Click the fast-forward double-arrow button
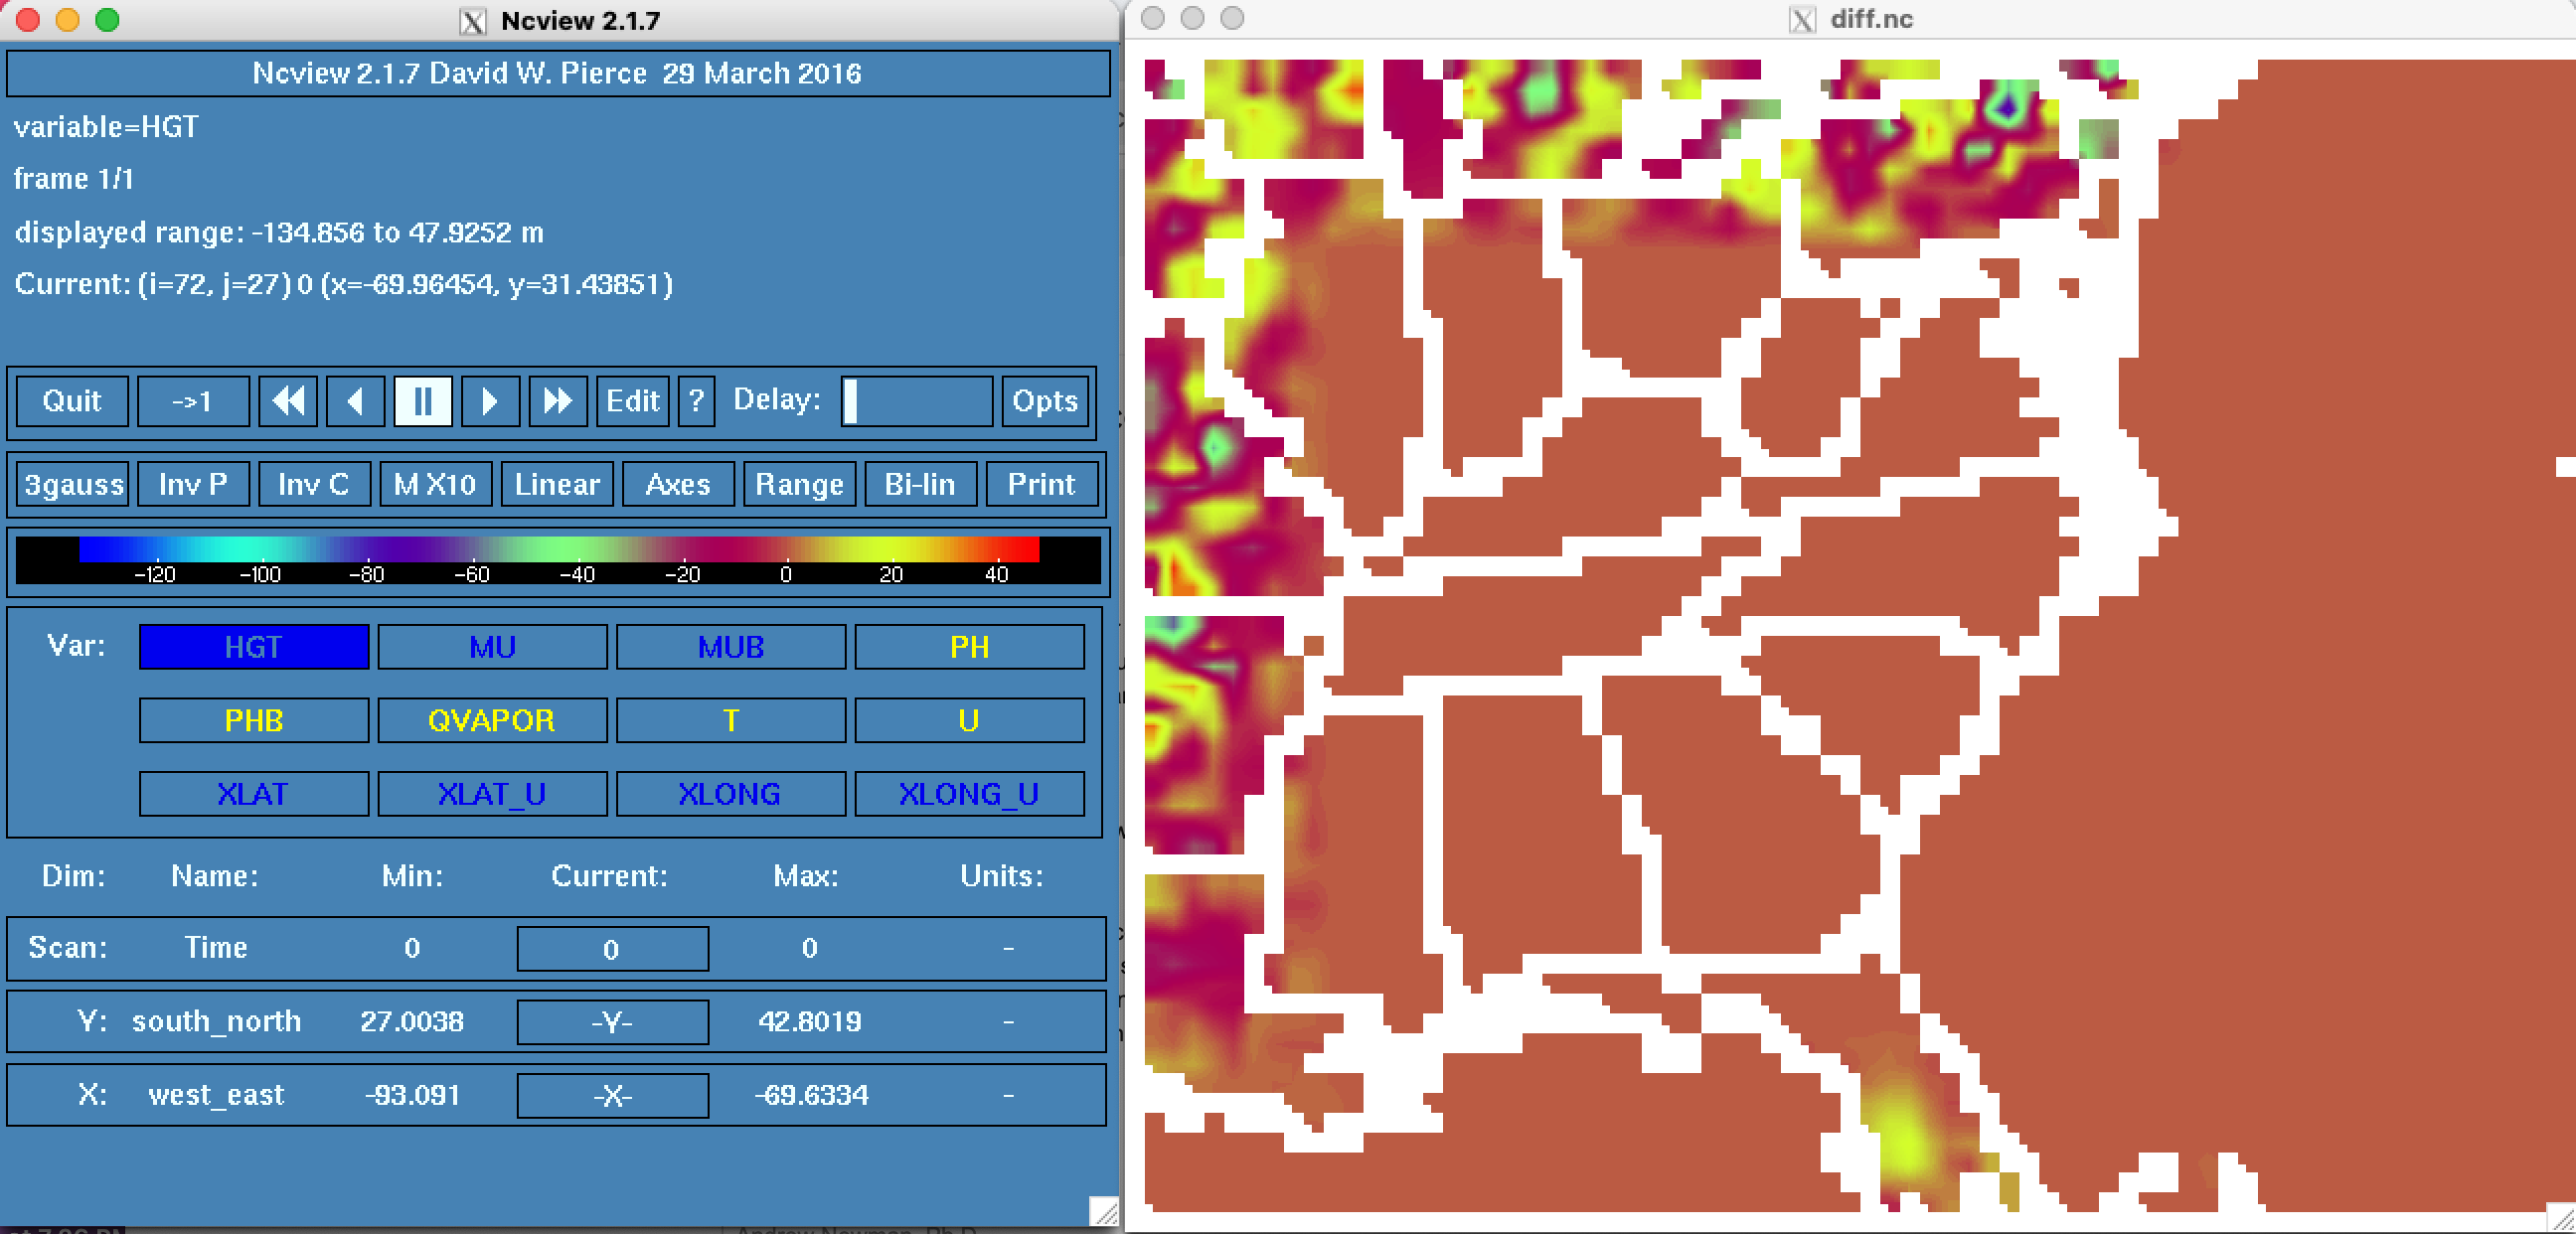The width and height of the screenshot is (2576, 1234). point(557,401)
